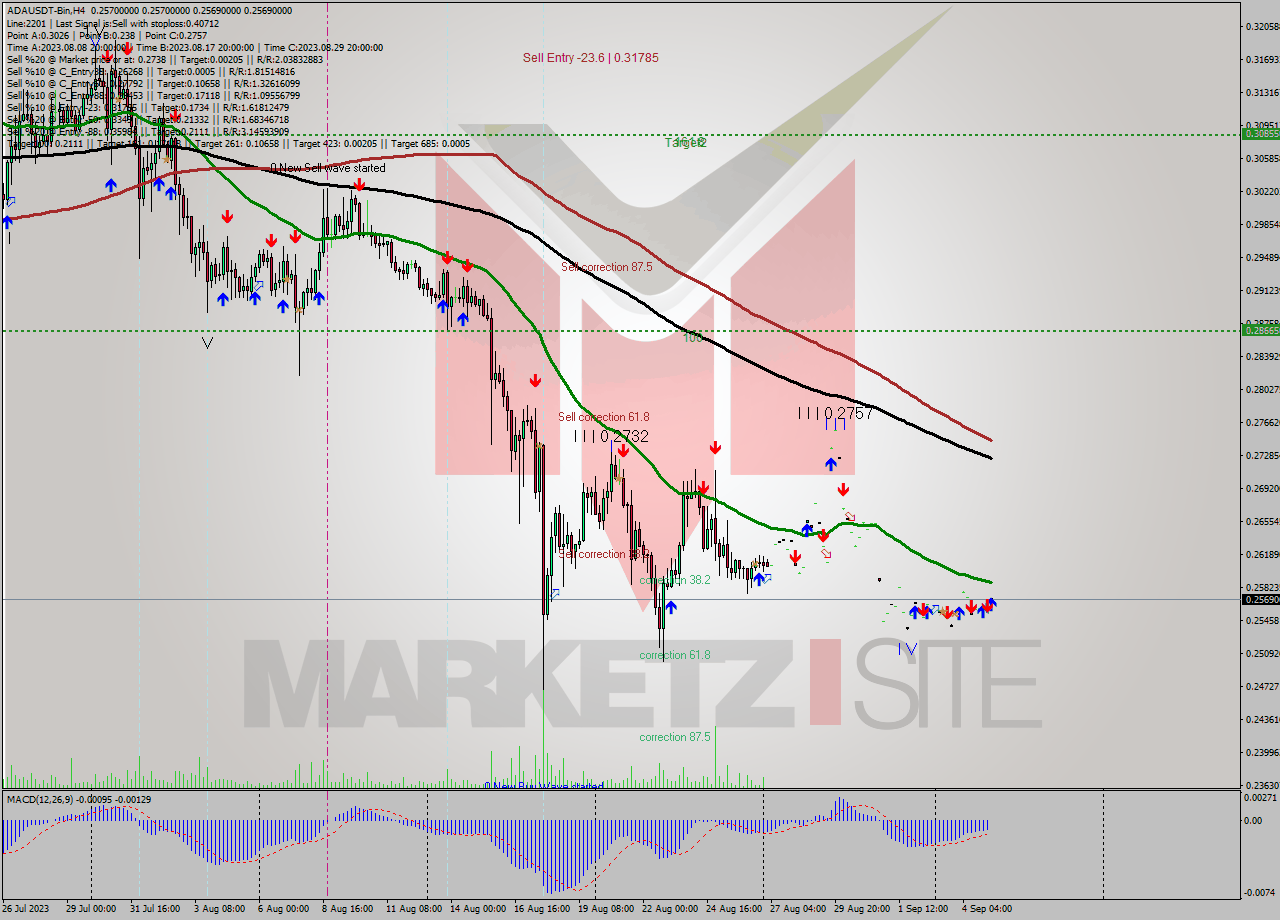Viewport: 1280px width, 920px height.
Task: Click the '24 Aug 16:00' date label
Action: 734,909
